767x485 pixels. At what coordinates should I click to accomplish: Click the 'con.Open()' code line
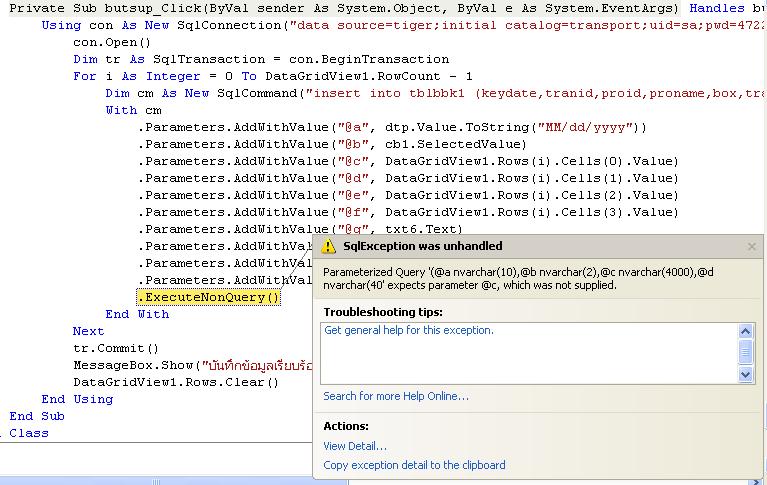point(112,43)
